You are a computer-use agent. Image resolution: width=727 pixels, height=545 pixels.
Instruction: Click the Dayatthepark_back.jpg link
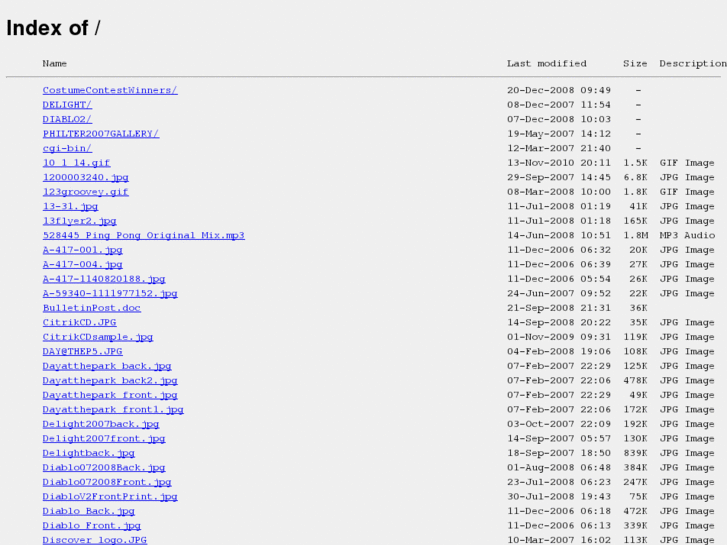[107, 366]
